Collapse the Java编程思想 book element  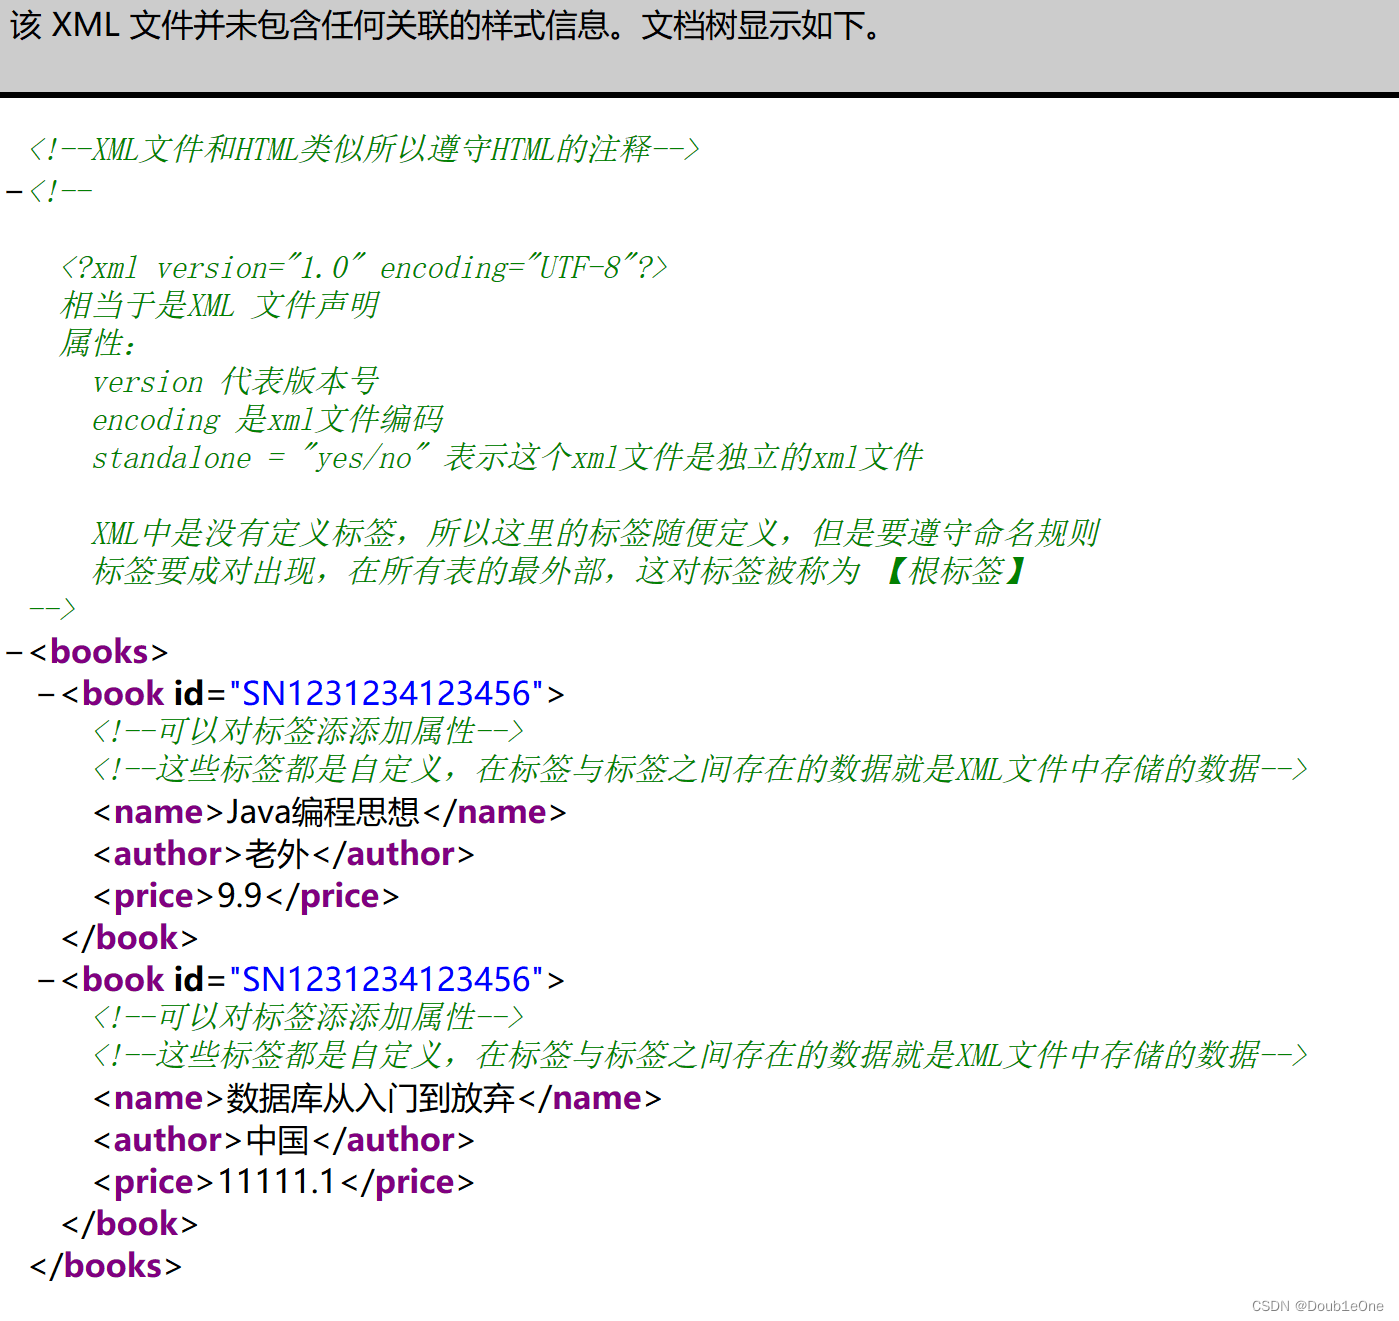(46, 694)
